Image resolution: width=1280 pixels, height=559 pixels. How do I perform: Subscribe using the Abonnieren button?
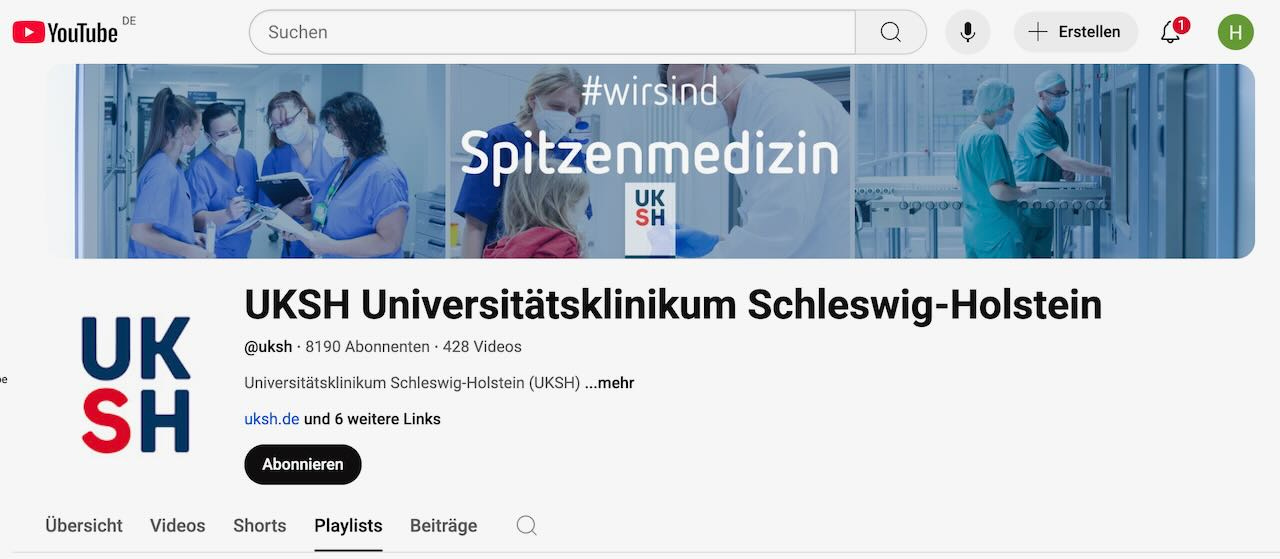click(303, 464)
